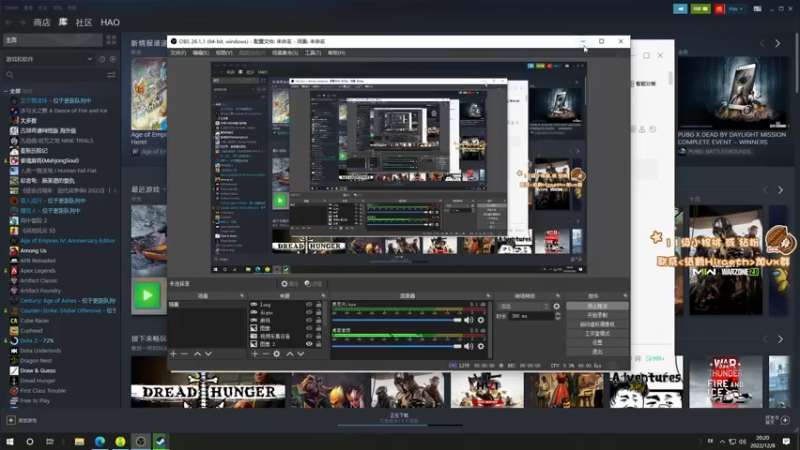Click the source Filters button in the OBS toolbar
Viewport: 800px width, 450px height.
pos(313,284)
